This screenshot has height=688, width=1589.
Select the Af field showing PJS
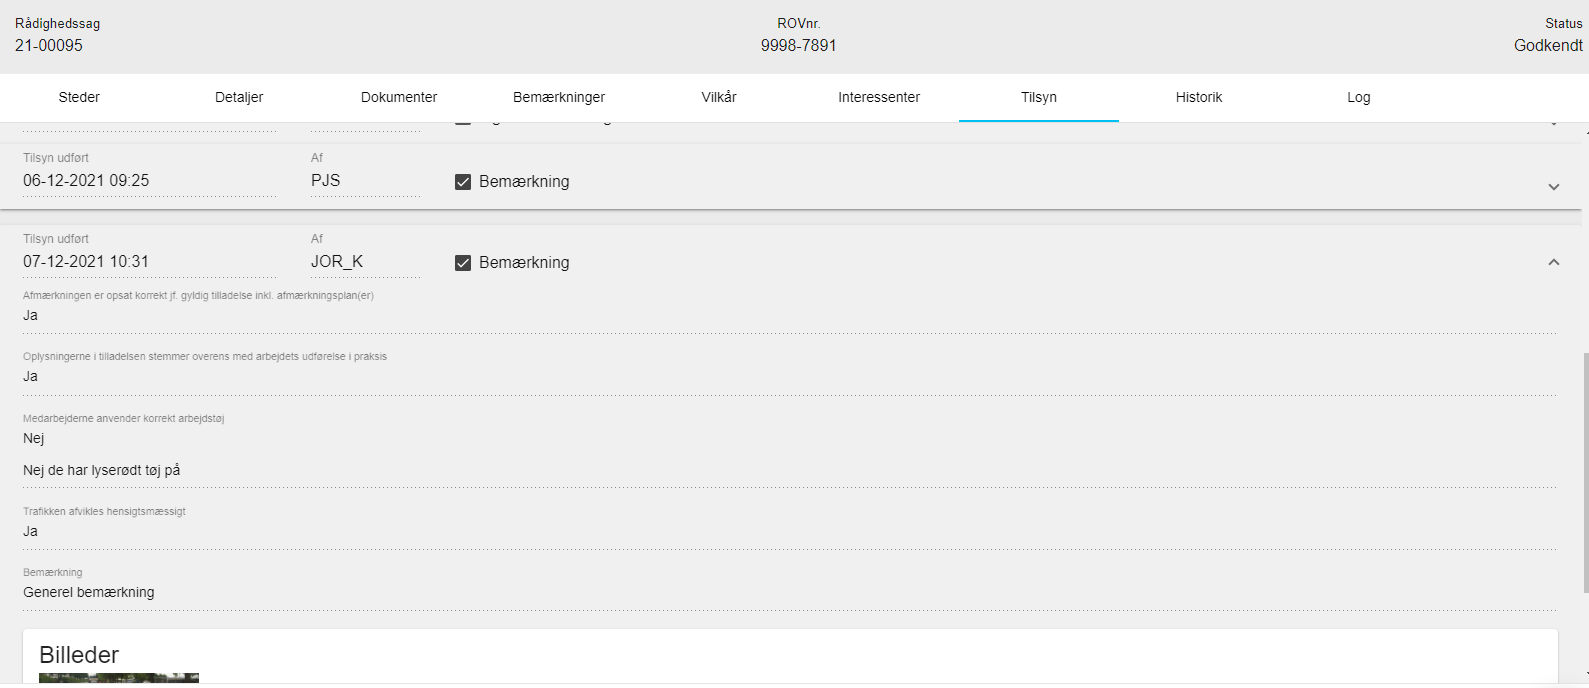[x=364, y=181]
